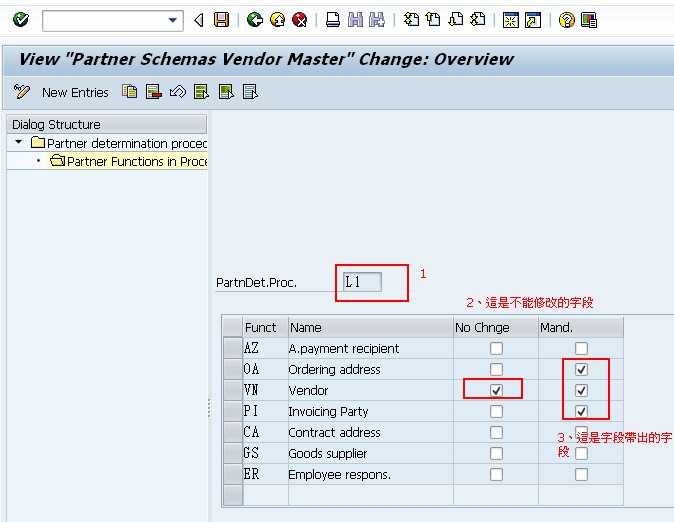Select the GS row selector button
This screenshot has width=674, height=522.
tap(233, 453)
